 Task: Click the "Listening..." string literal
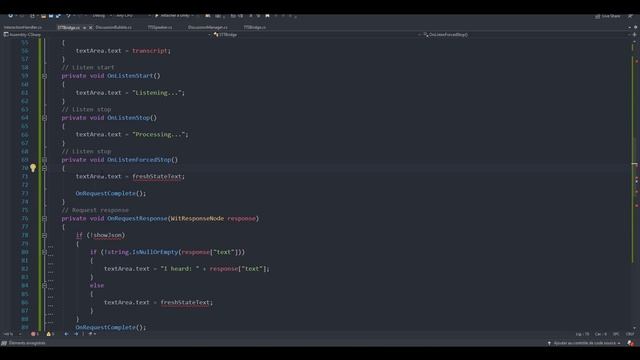click(157, 93)
